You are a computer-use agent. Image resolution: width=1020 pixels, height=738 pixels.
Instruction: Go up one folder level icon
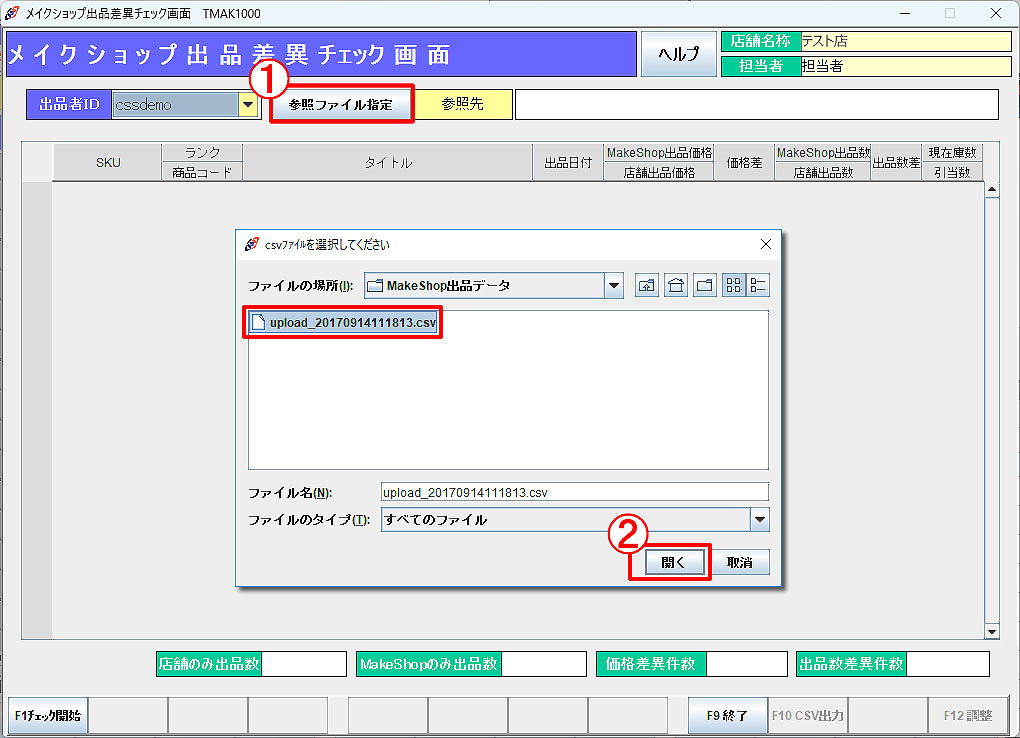647,285
